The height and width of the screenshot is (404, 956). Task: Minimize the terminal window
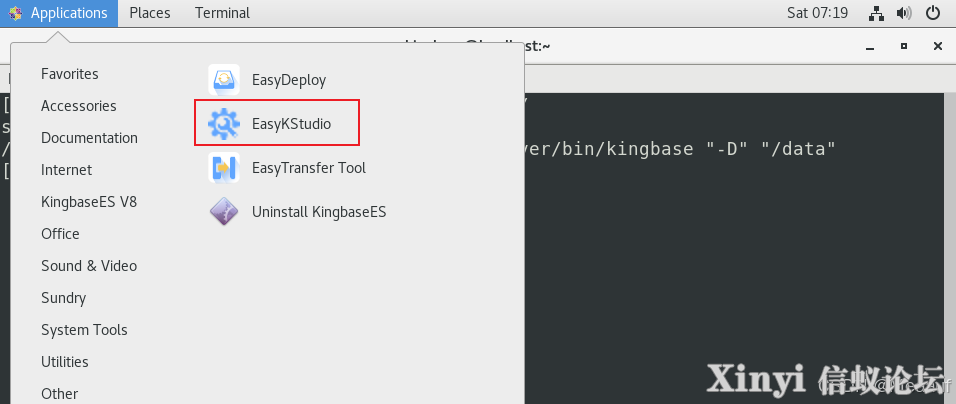tap(871, 46)
